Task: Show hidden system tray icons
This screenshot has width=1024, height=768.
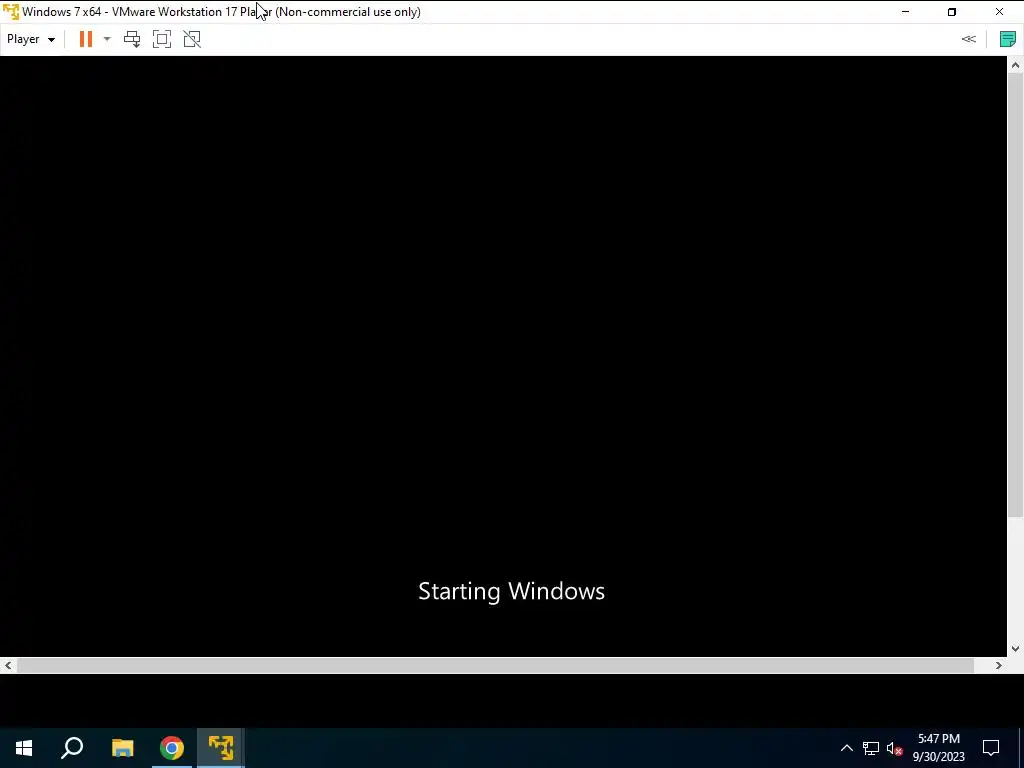Action: coord(847,748)
